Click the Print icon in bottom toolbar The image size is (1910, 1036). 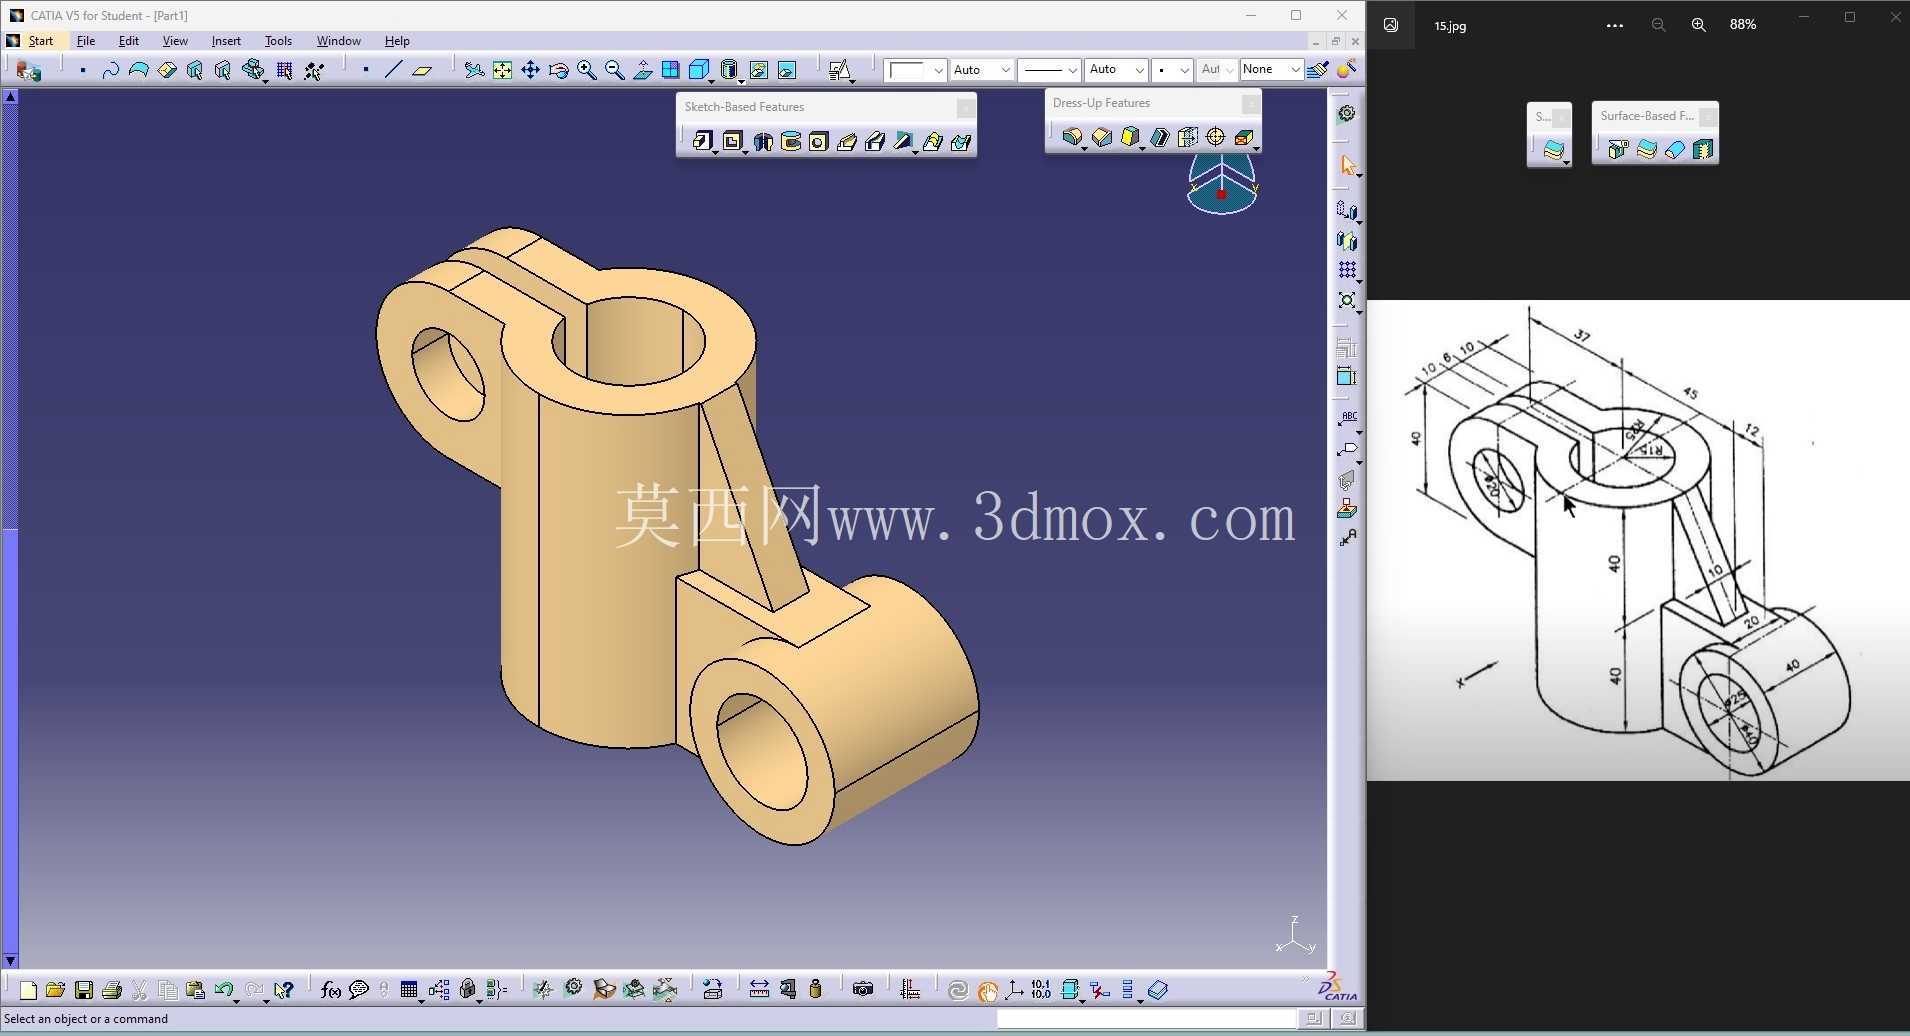(x=112, y=990)
